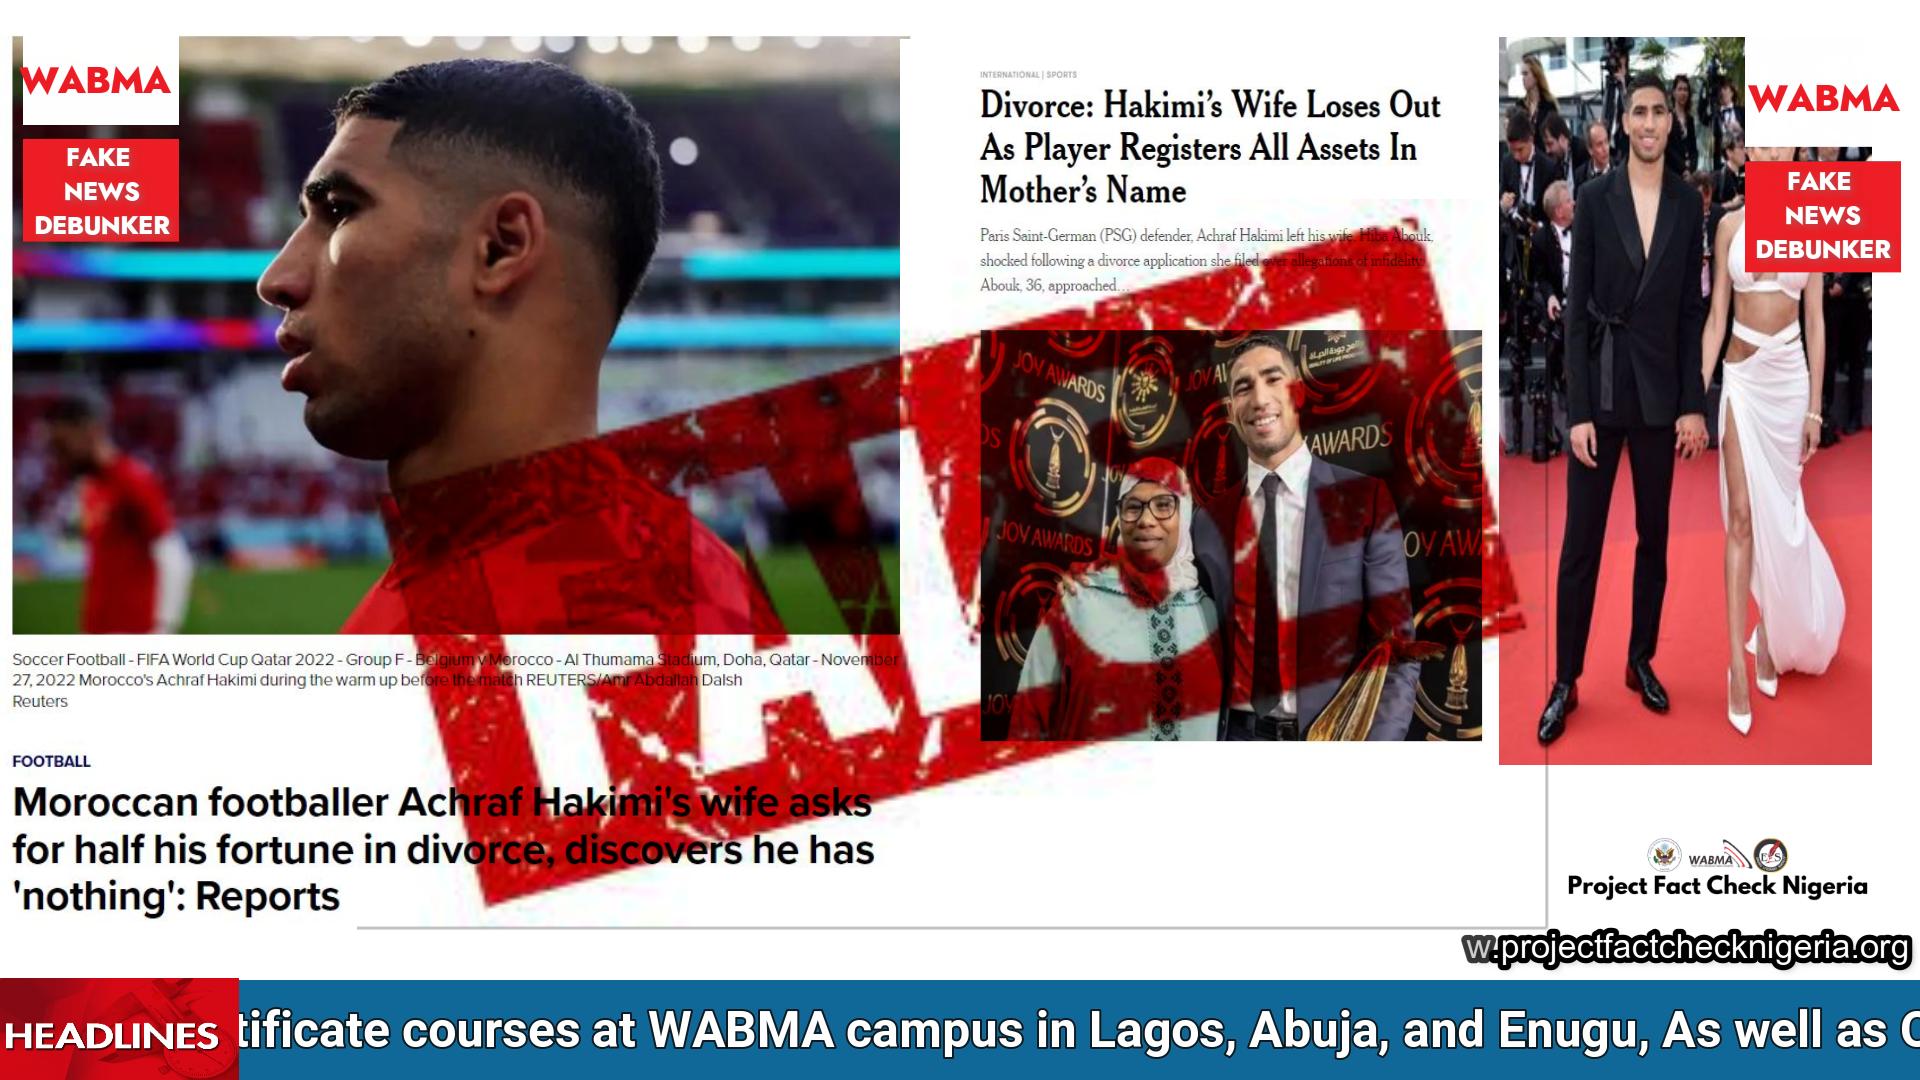The height and width of the screenshot is (1080, 1920).
Task: Click the right FAKE NEWS DEBUNKER badge
Action: (1822, 216)
